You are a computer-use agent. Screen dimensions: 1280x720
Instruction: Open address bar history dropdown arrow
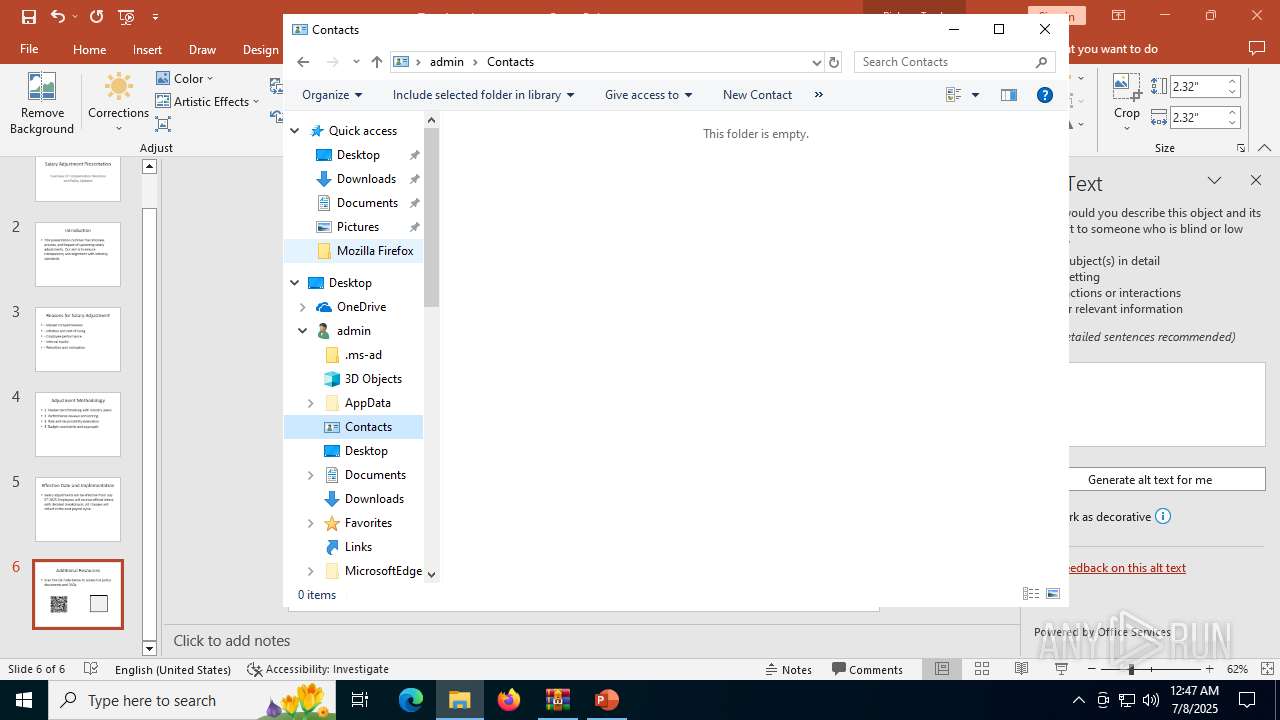point(816,62)
